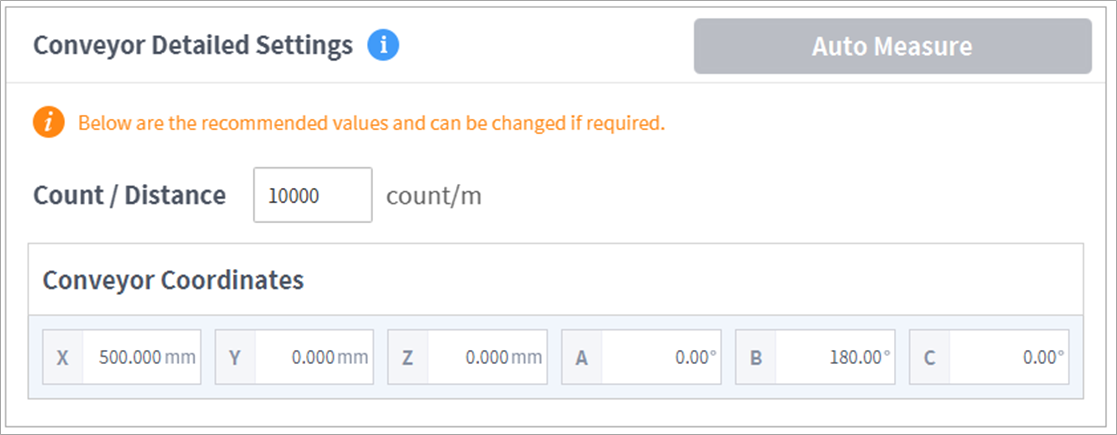Click the X coordinate value field

(x=140, y=357)
